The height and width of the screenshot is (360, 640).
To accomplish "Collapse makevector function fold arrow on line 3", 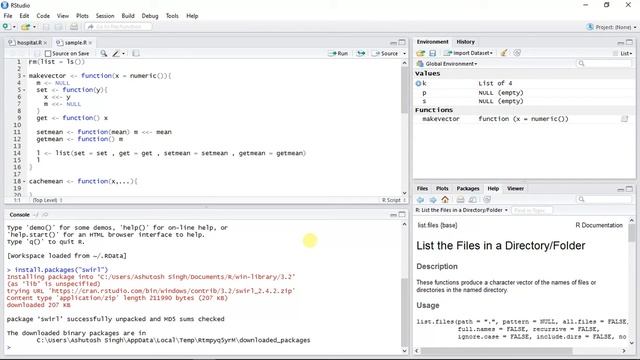I will click(x=24, y=76).
